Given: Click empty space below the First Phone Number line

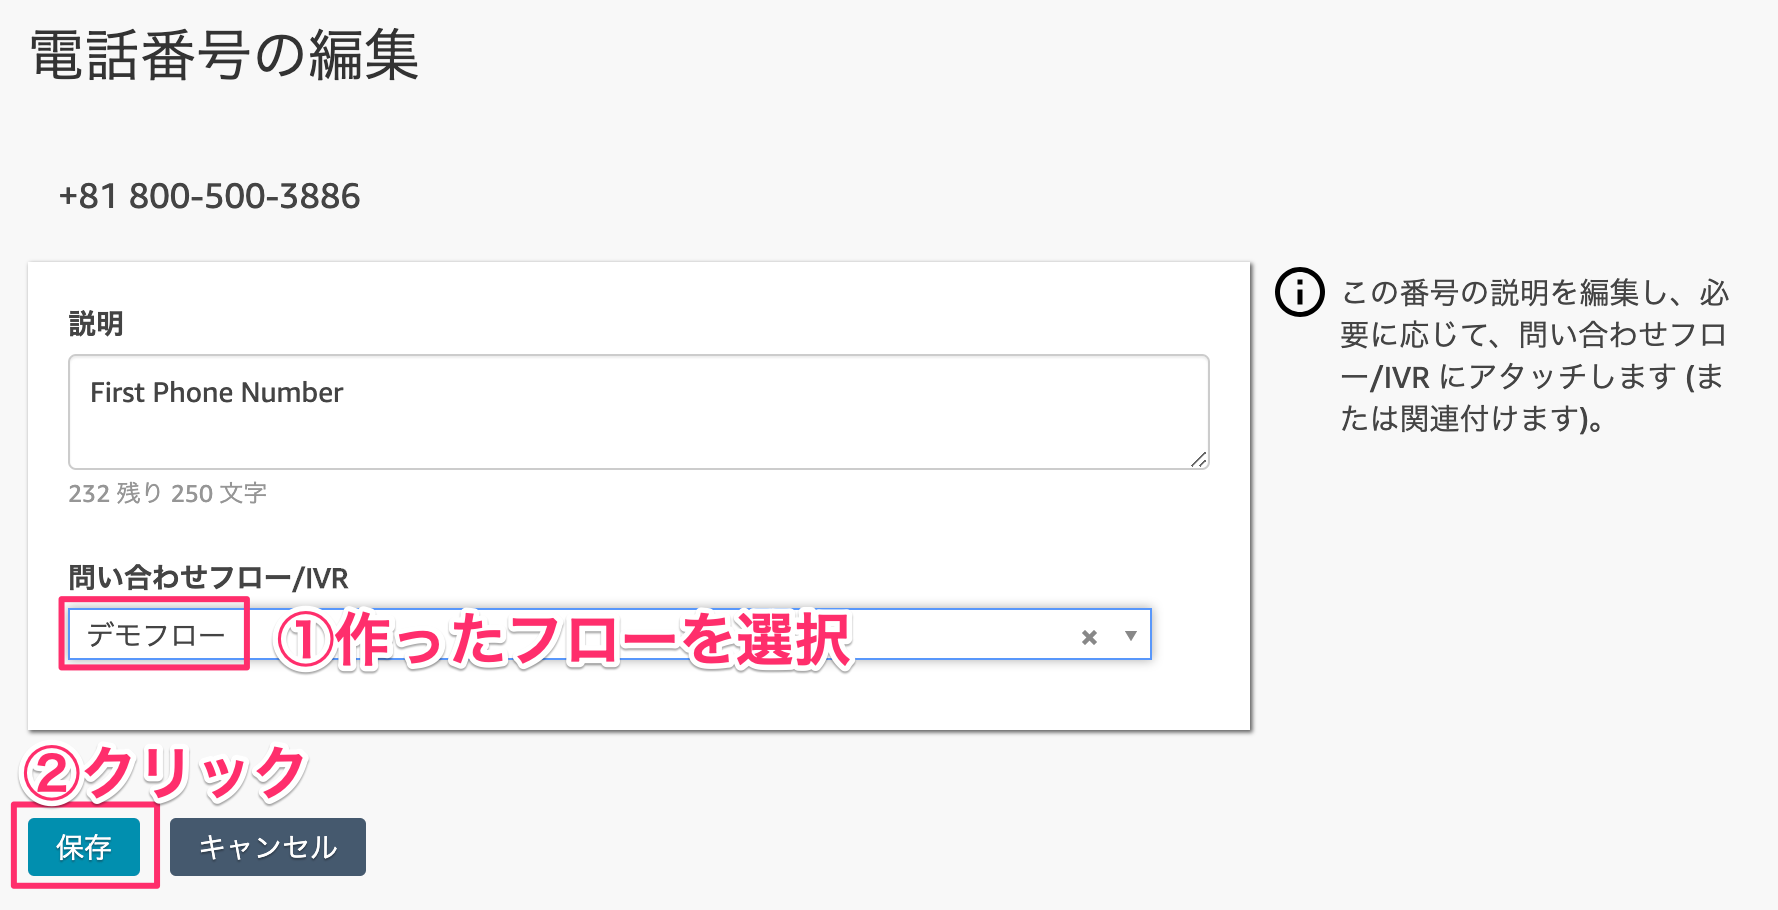Looking at the screenshot, I should point(638,440).
